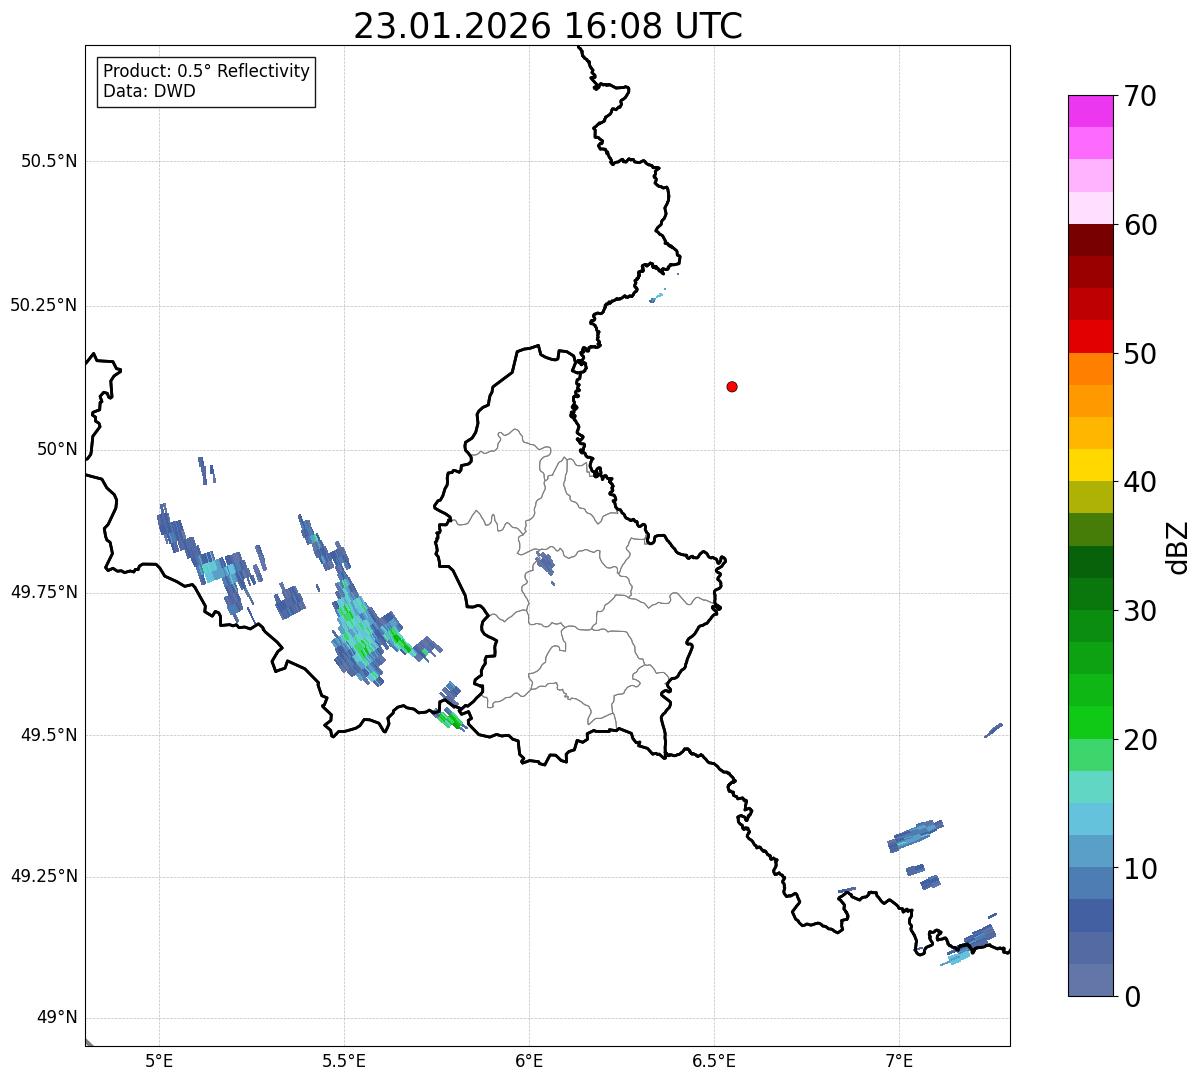Click the 49.75°N latitude label
Viewport: 1202px width, 1081px height.
coord(43,592)
